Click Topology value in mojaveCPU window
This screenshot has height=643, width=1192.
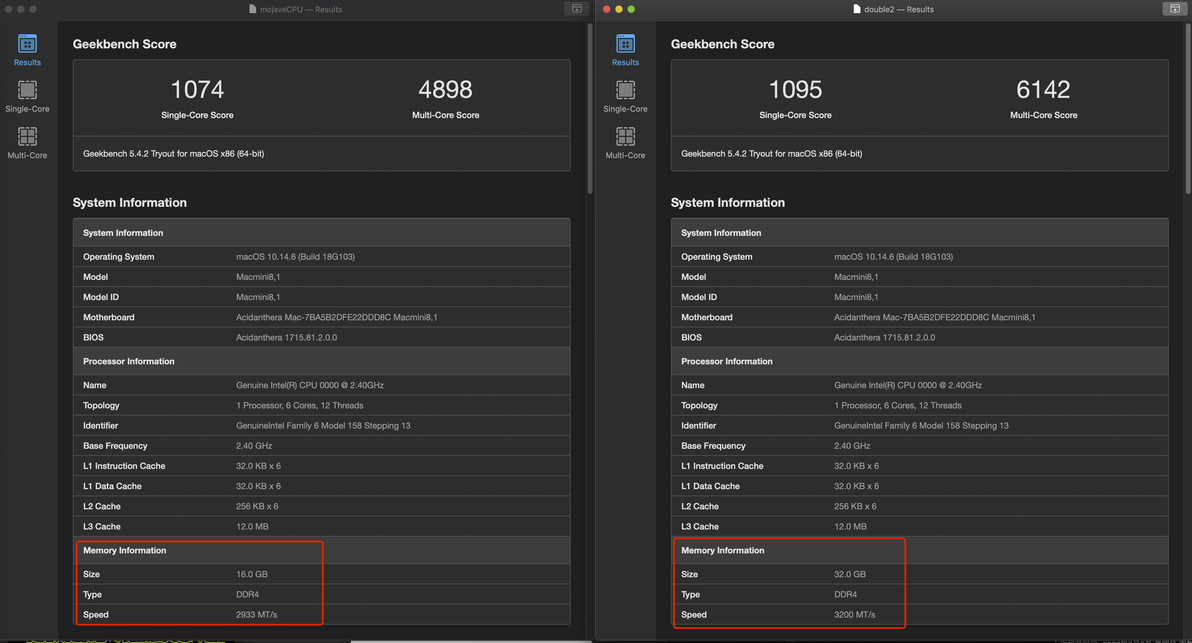(x=300, y=406)
